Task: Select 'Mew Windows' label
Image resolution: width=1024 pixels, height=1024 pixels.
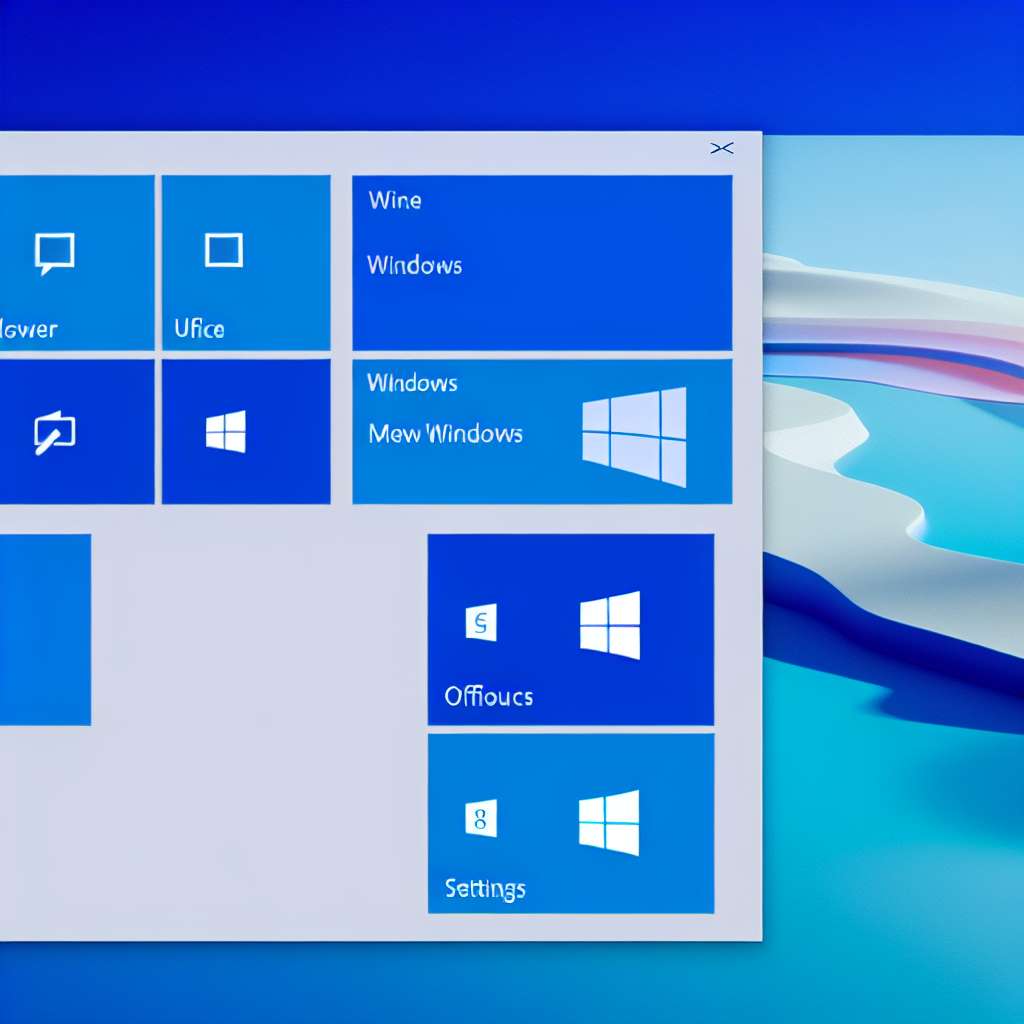Action: pyautogui.click(x=445, y=434)
